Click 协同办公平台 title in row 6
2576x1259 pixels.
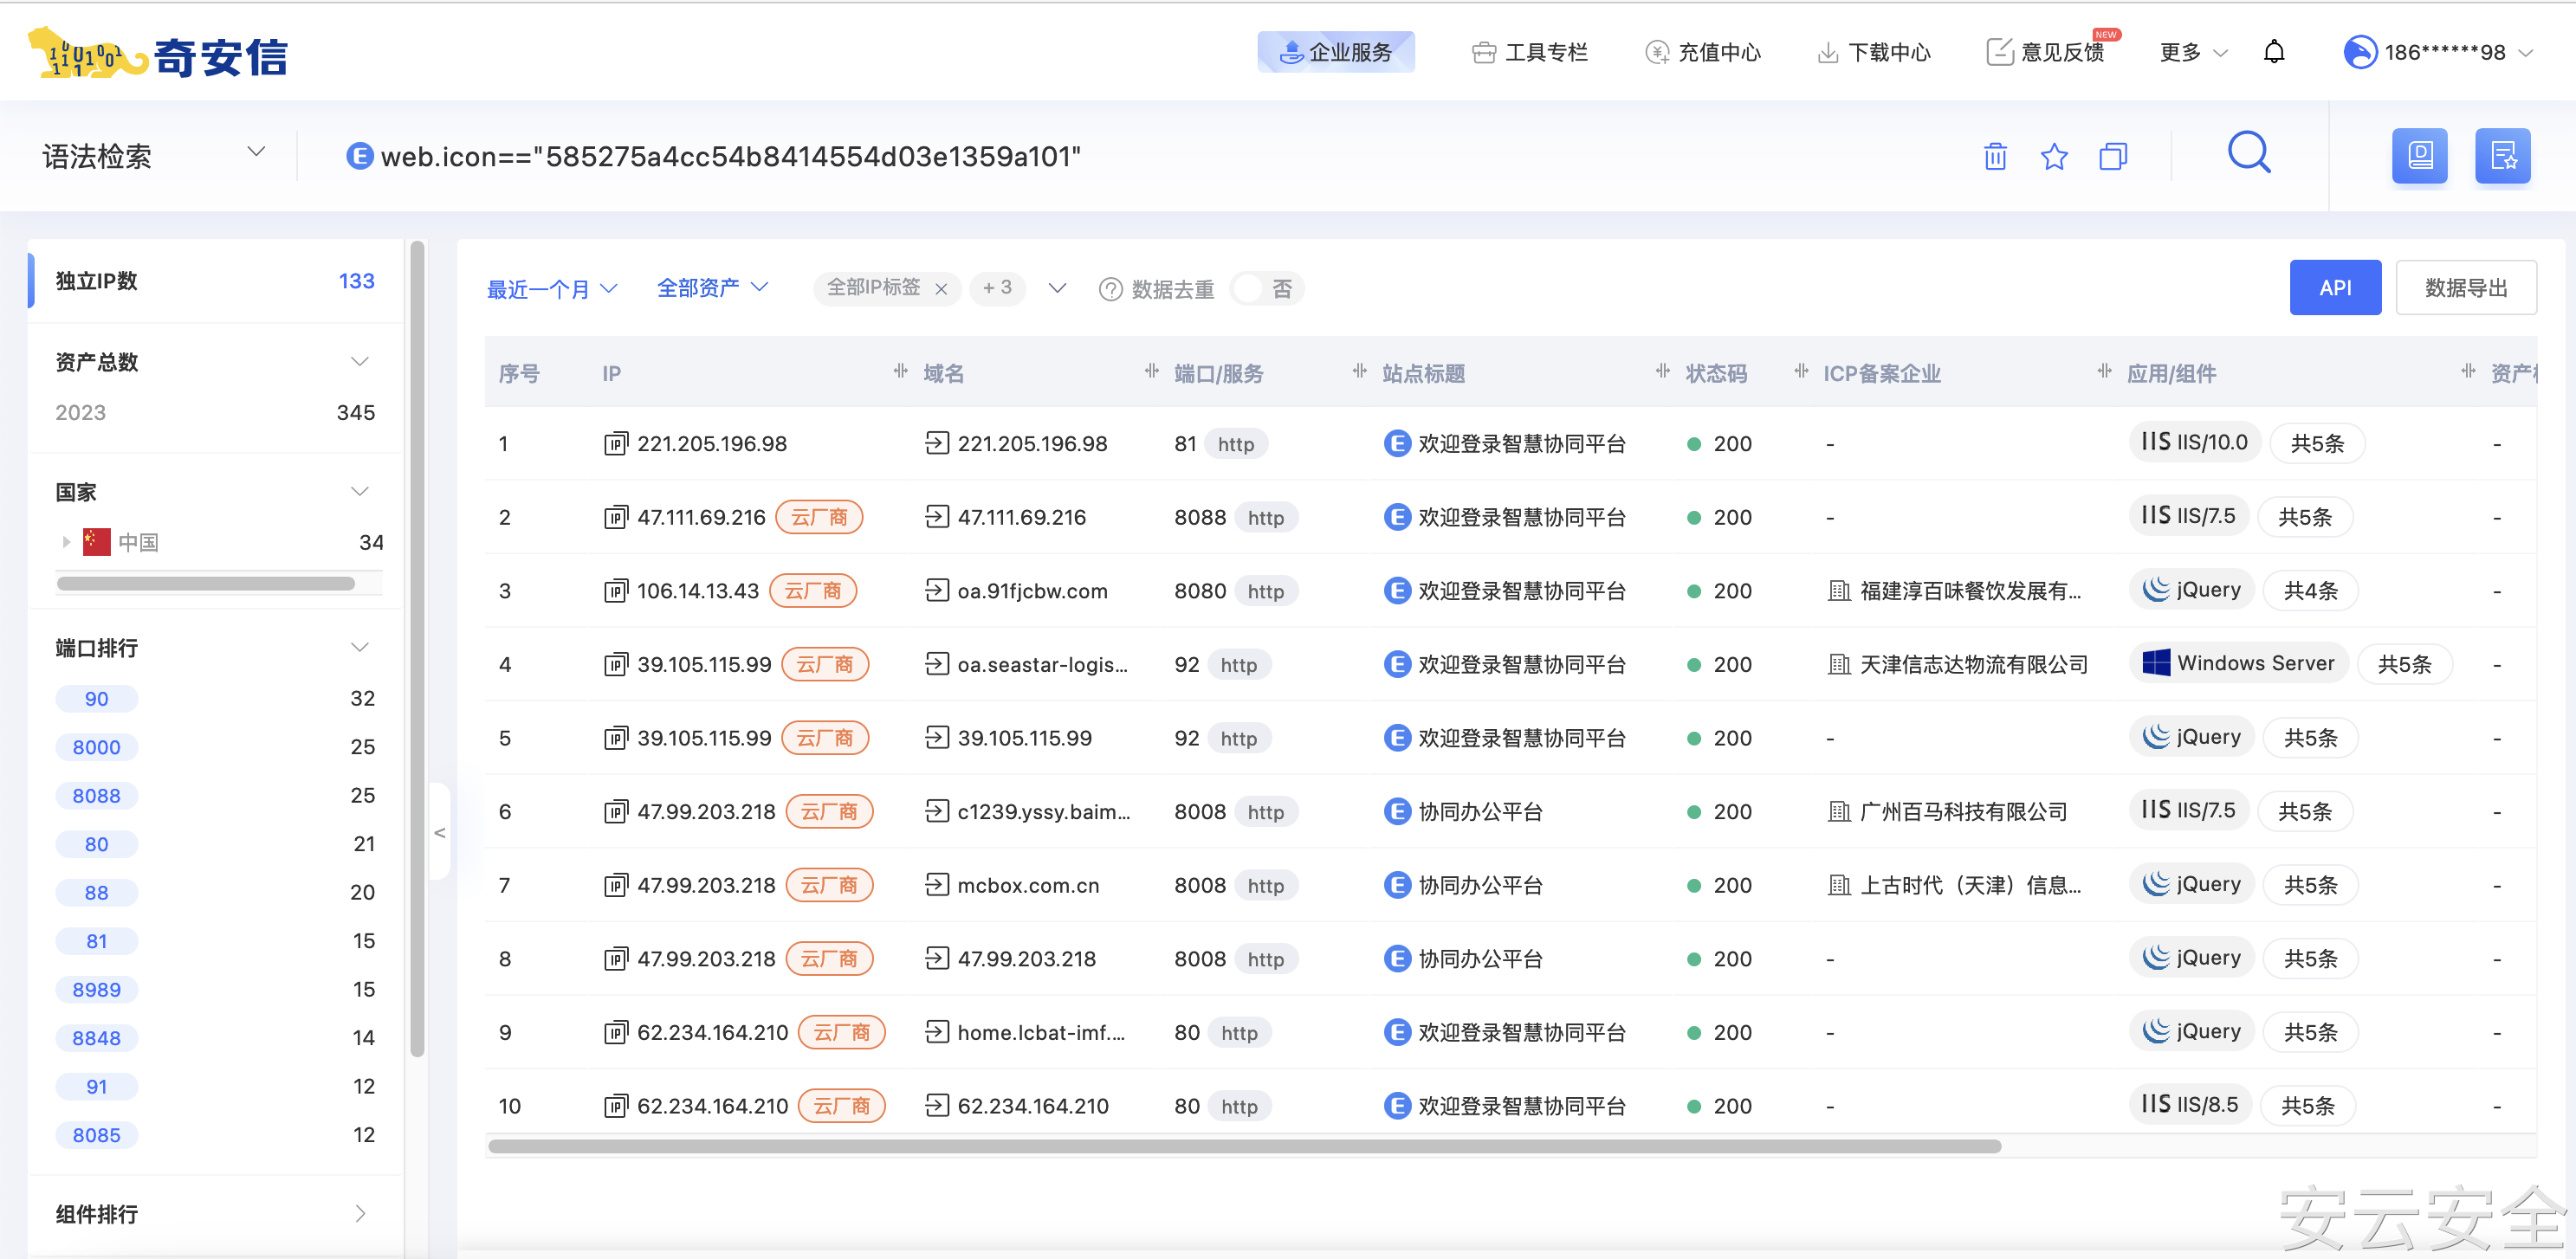click(x=1480, y=811)
